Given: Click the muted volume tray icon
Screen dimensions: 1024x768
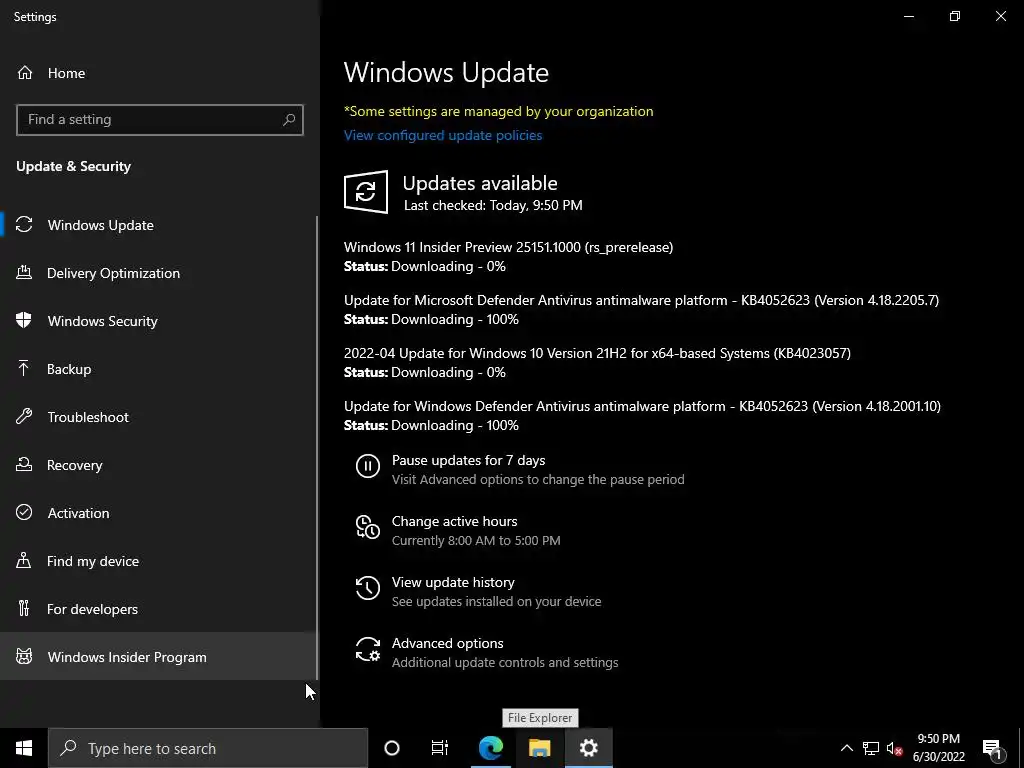Looking at the screenshot, I should [895, 748].
